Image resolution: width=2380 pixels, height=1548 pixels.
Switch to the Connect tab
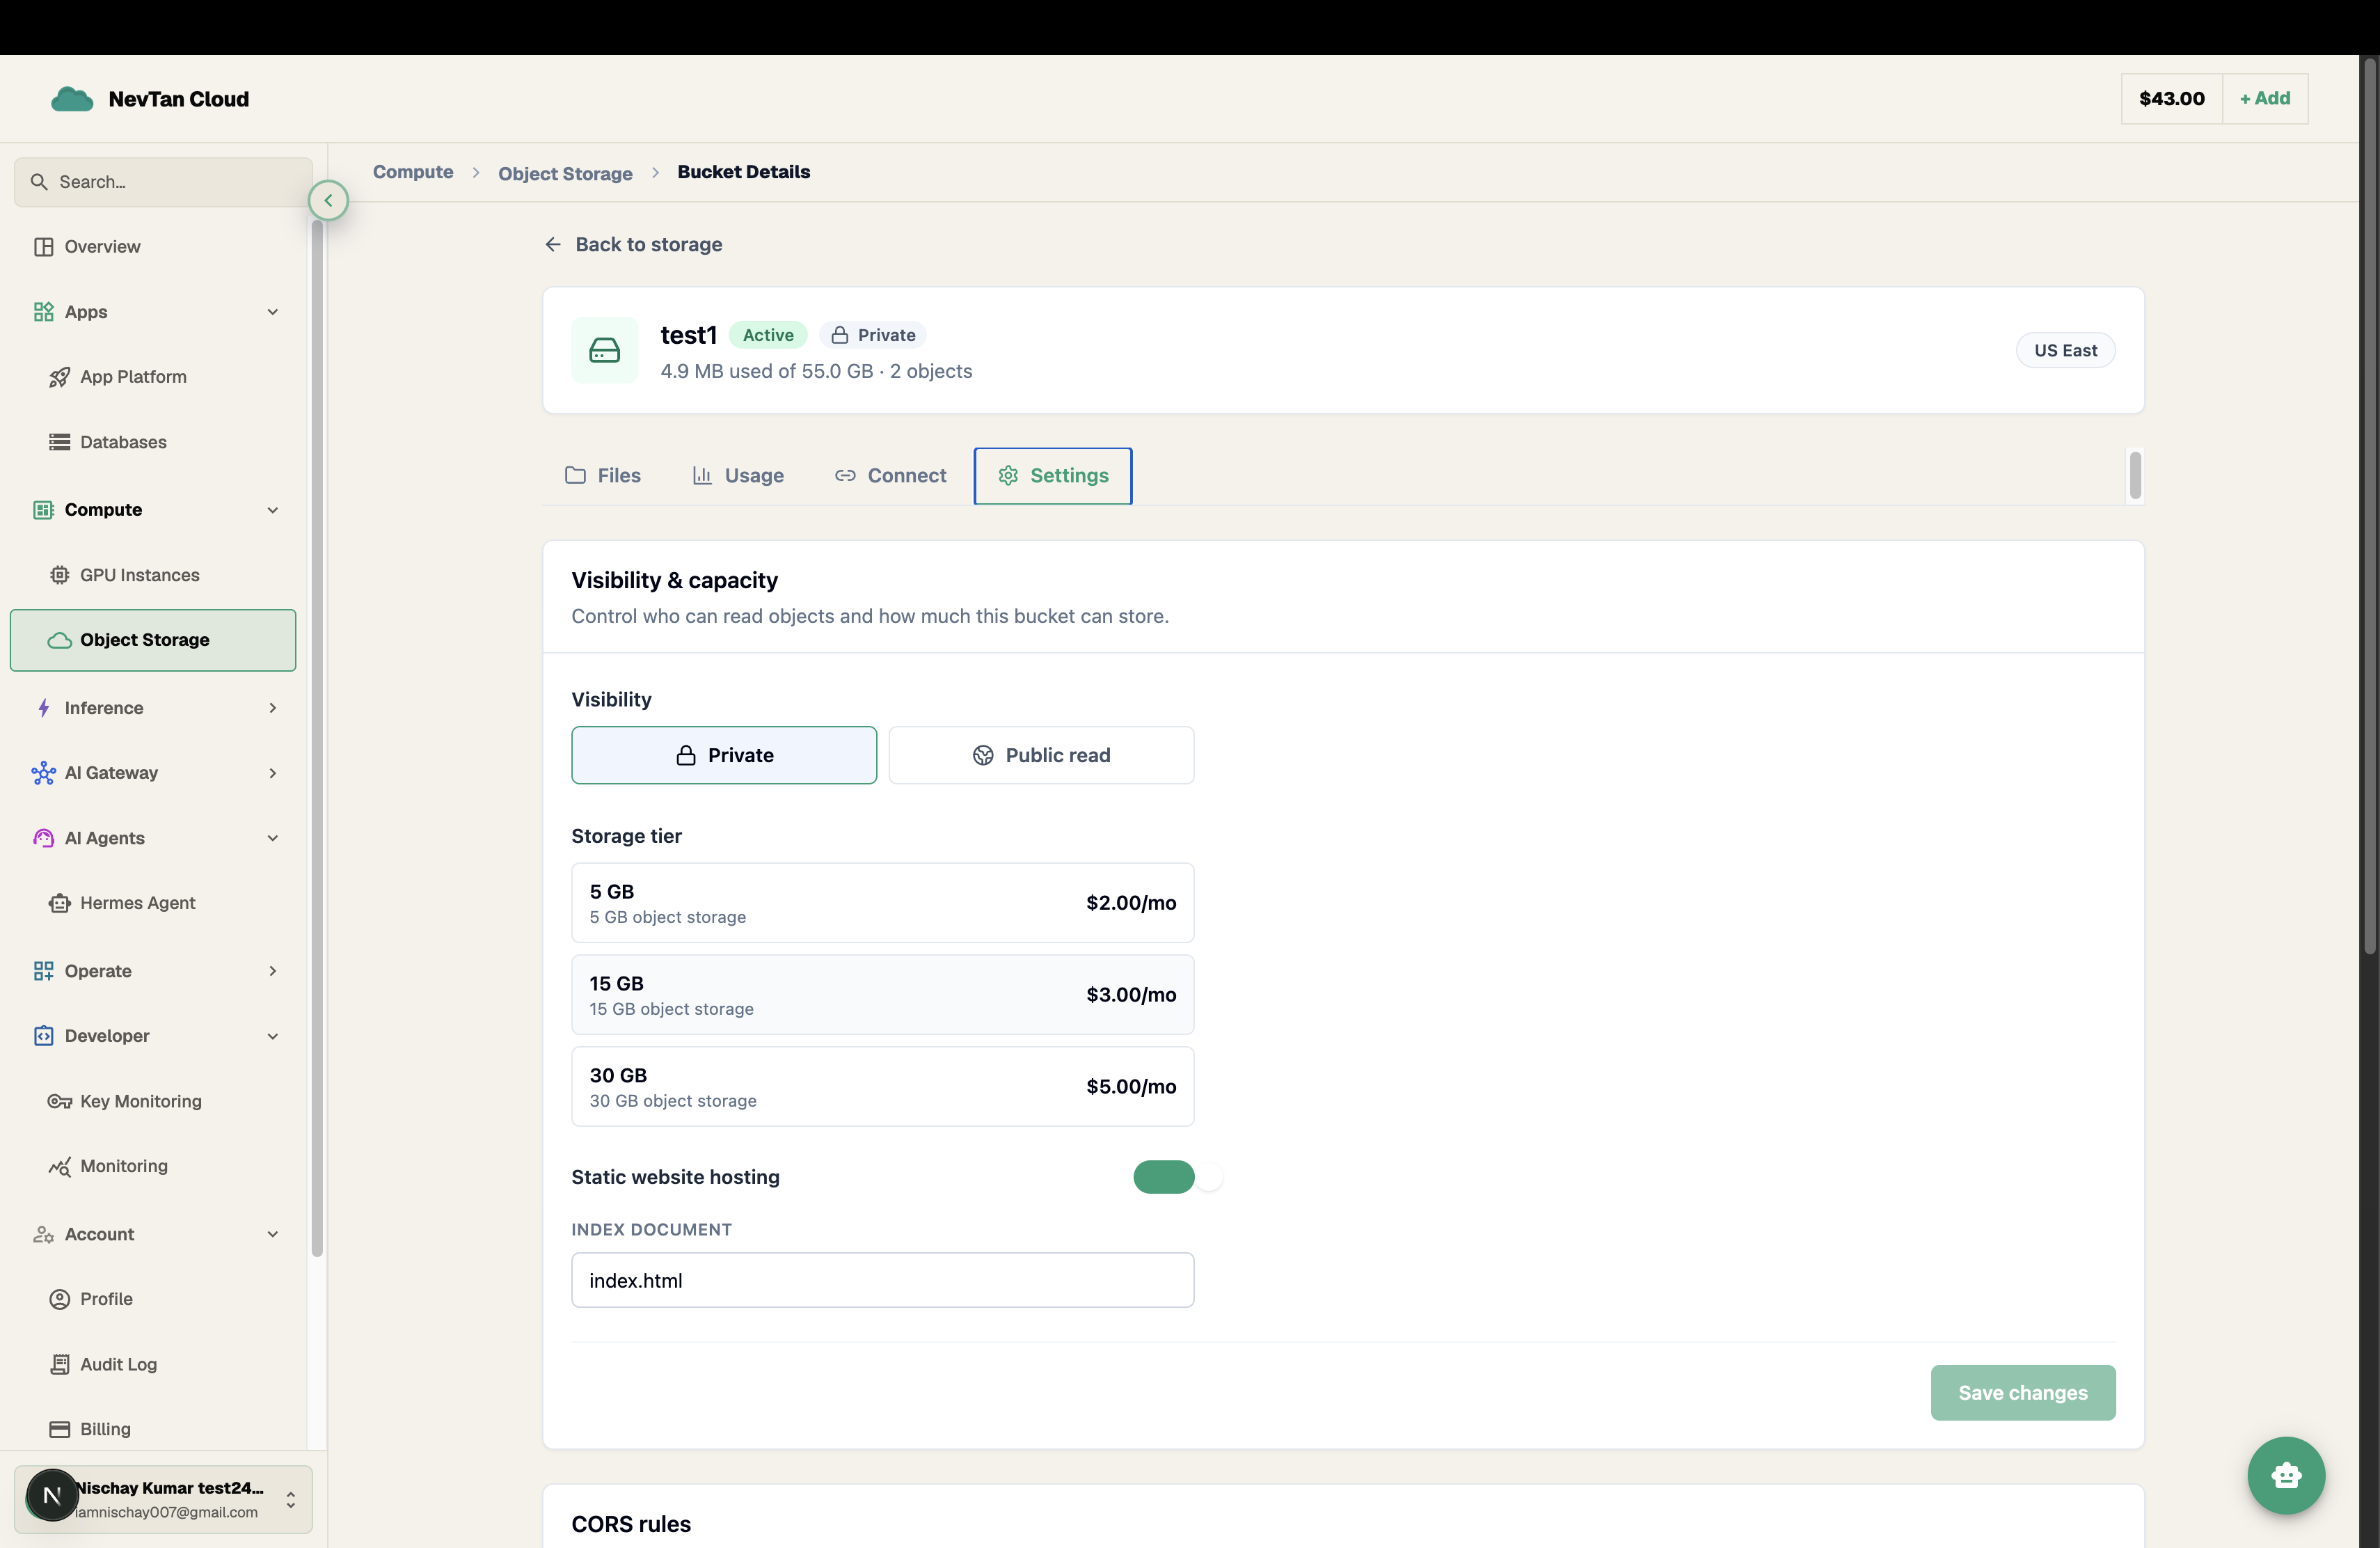[890, 476]
